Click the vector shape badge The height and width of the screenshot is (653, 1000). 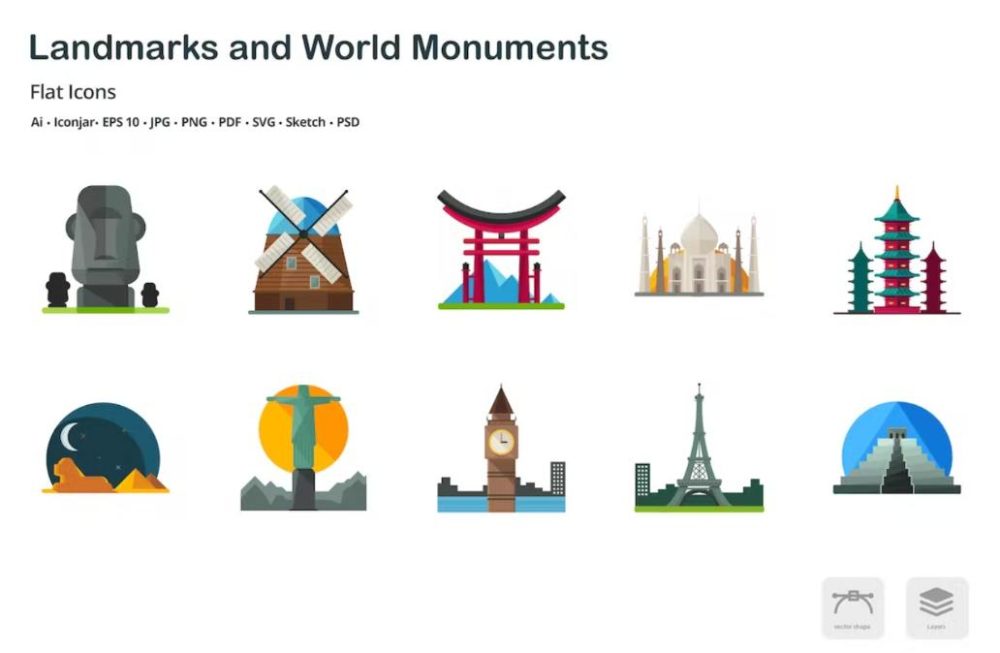tap(852, 605)
